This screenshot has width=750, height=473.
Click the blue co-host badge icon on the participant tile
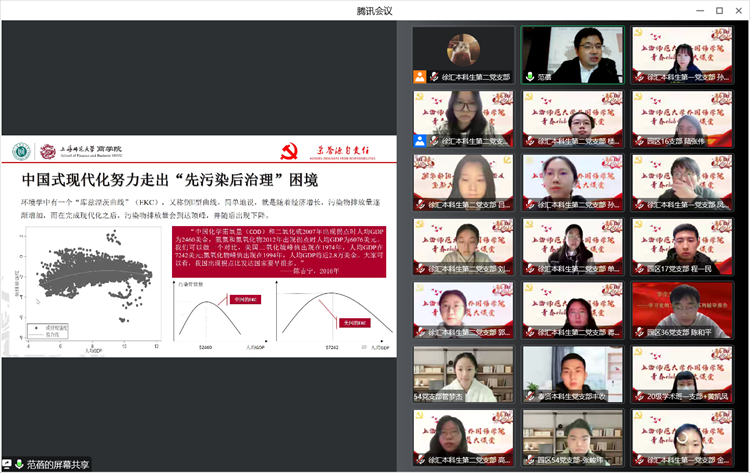coord(419,141)
